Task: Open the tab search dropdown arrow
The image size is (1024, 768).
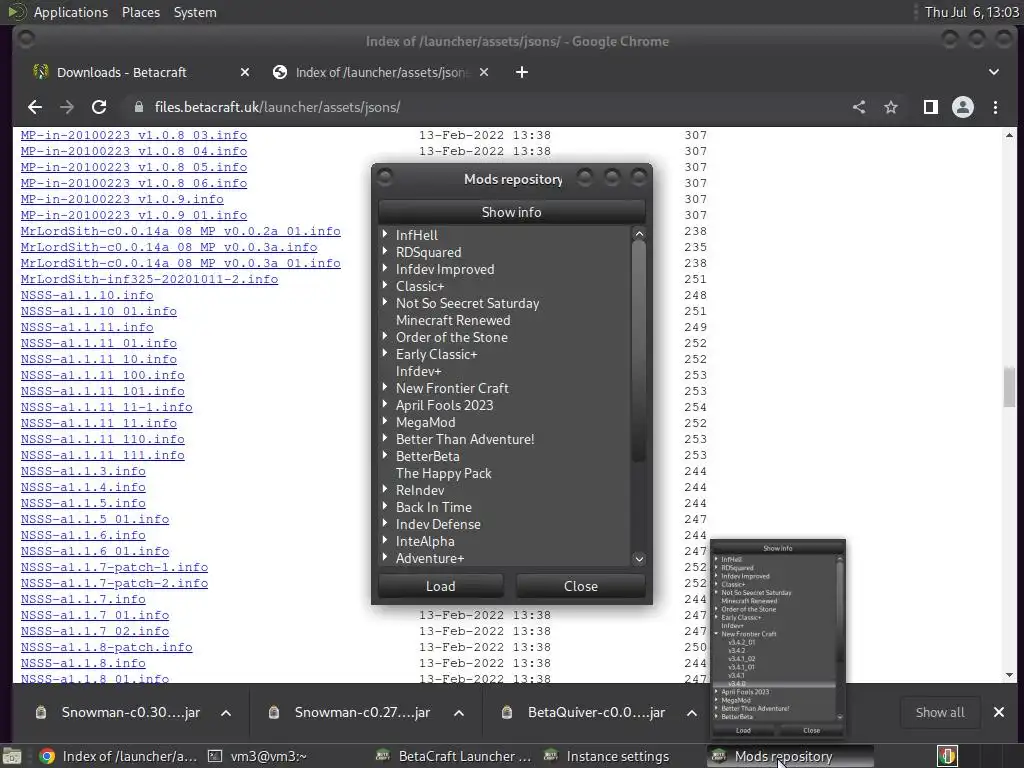Action: click(993, 72)
